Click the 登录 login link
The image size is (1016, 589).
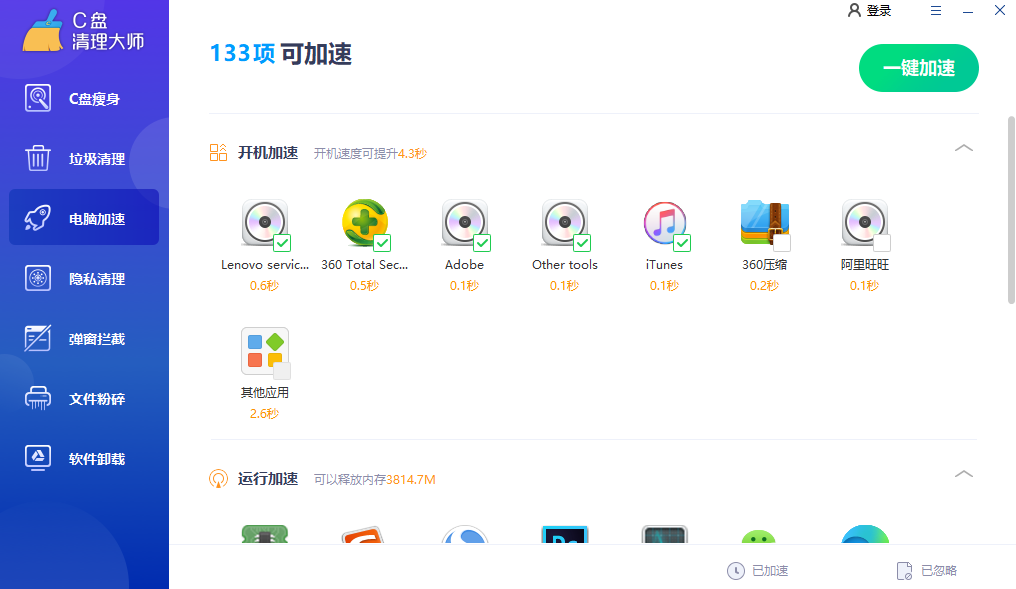point(879,10)
